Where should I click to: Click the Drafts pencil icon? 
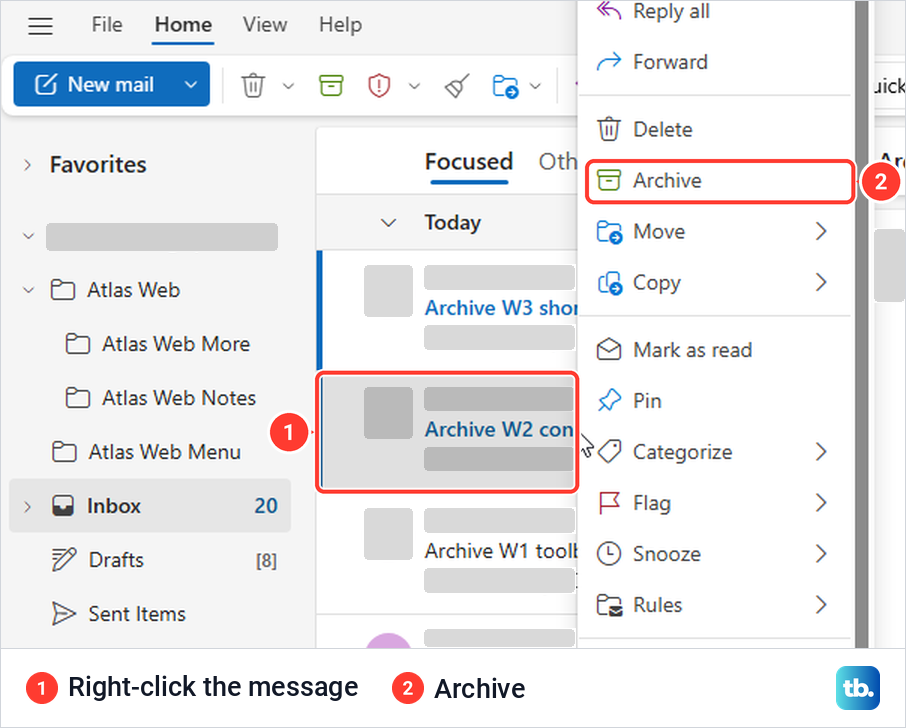coord(63,560)
